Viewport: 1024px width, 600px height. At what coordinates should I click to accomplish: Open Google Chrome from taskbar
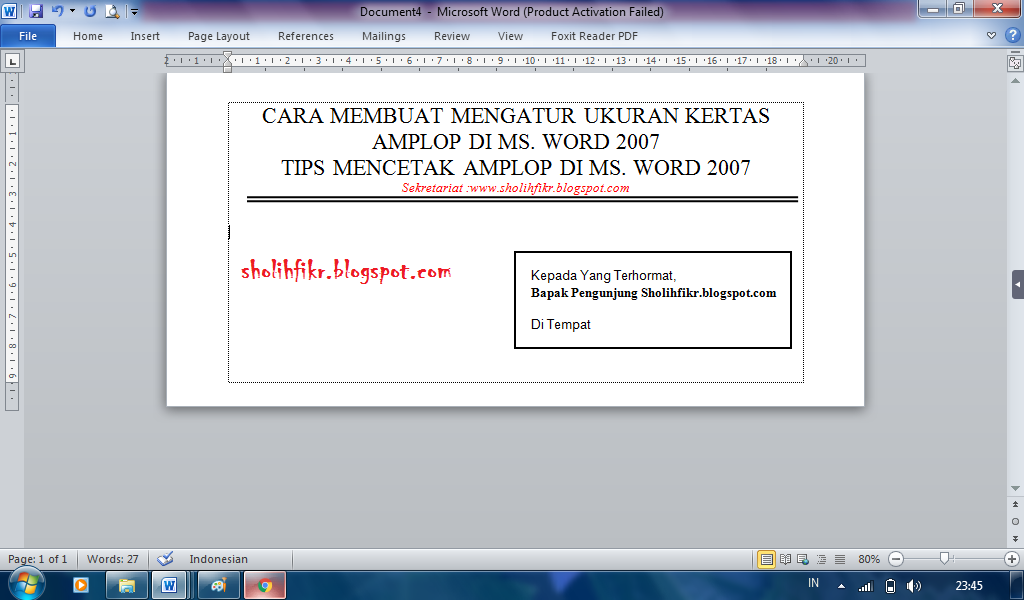click(264, 584)
